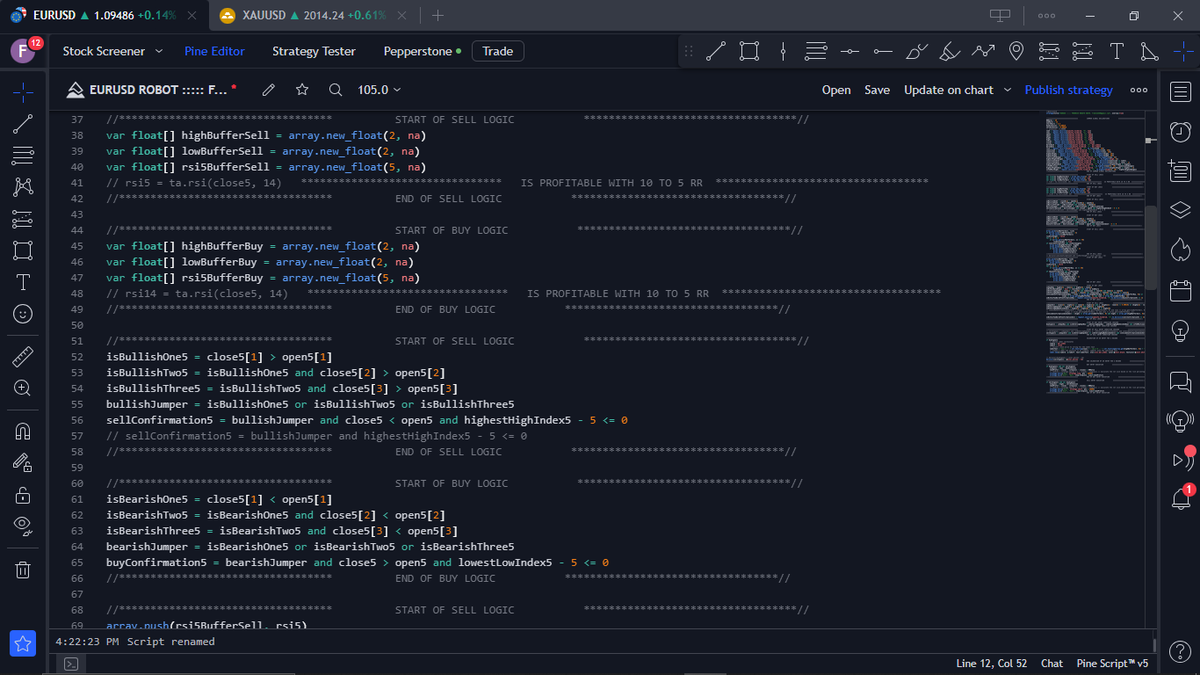
Task: Open the editor more options menu
Action: [1138, 90]
